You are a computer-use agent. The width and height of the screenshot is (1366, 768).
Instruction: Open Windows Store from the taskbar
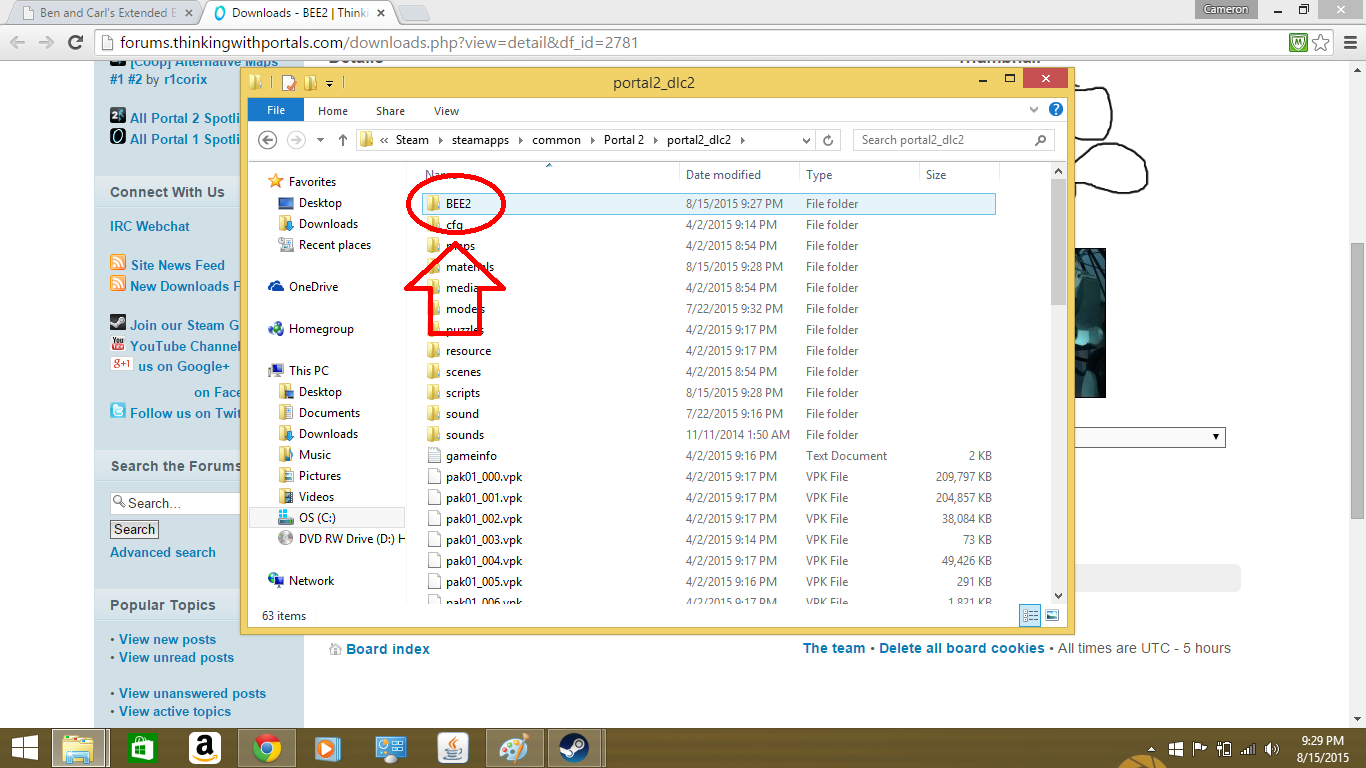(x=144, y=748)
